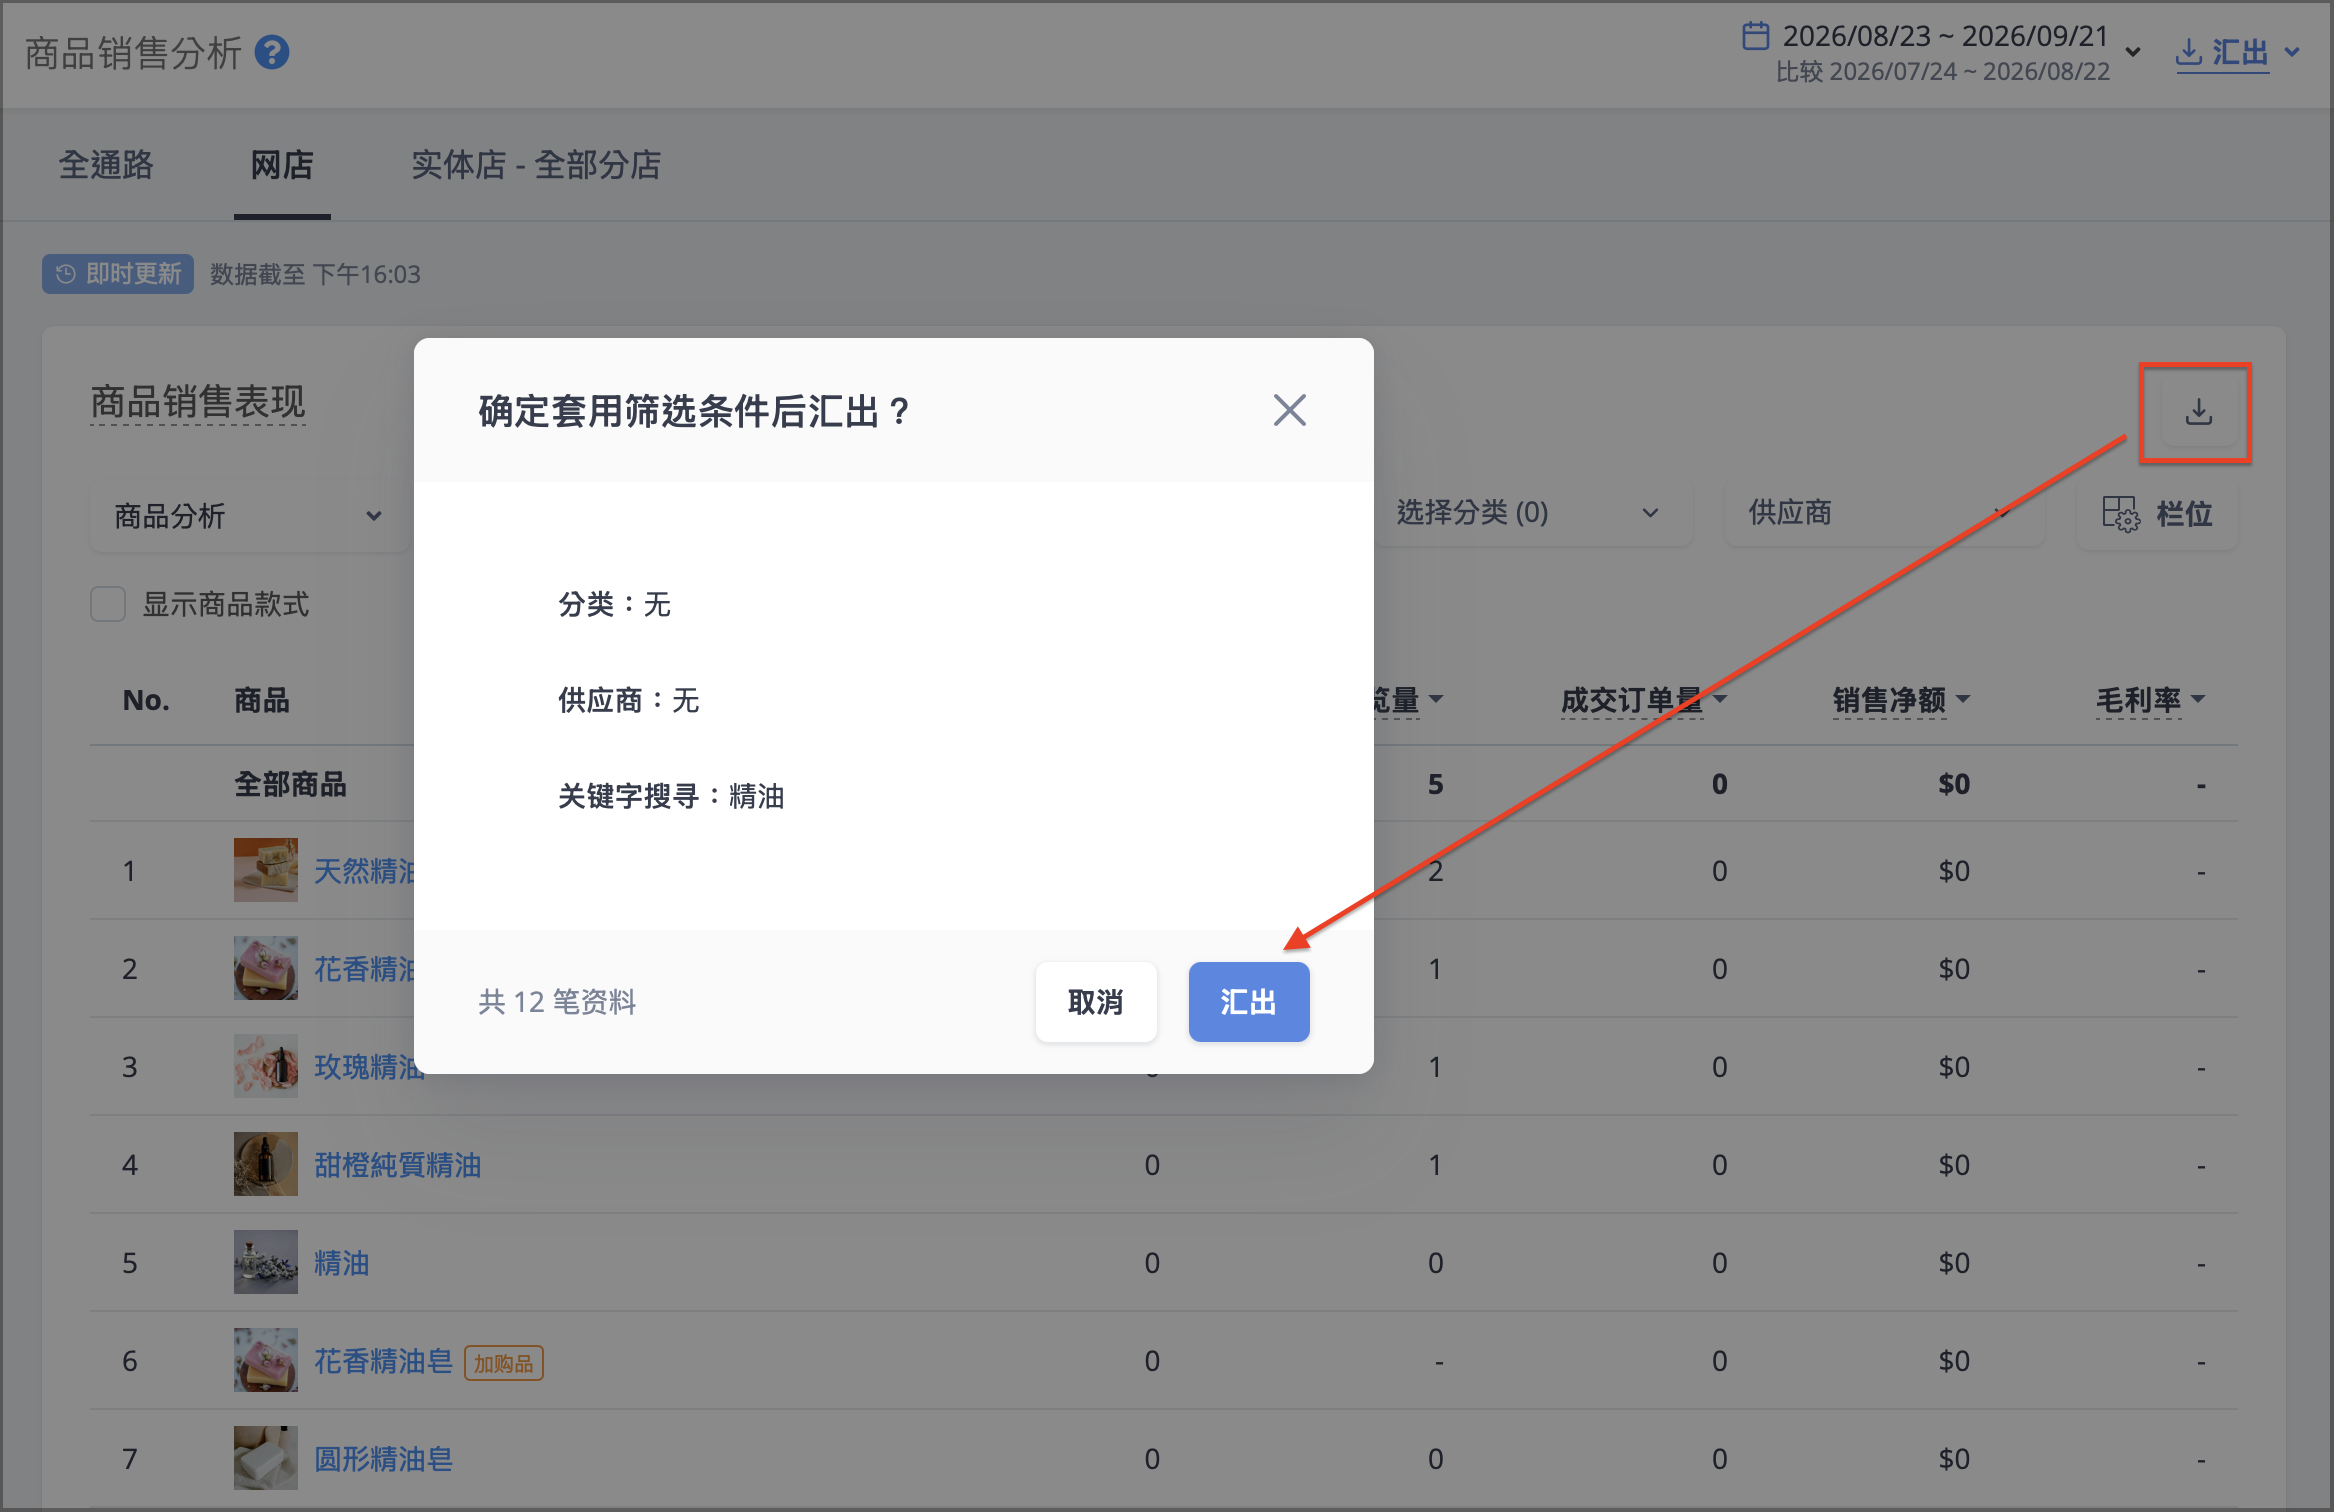Click the 共 12 笔资料 text
The width and height of the screenshot is (2334, 1512).
pos(557,1002)
